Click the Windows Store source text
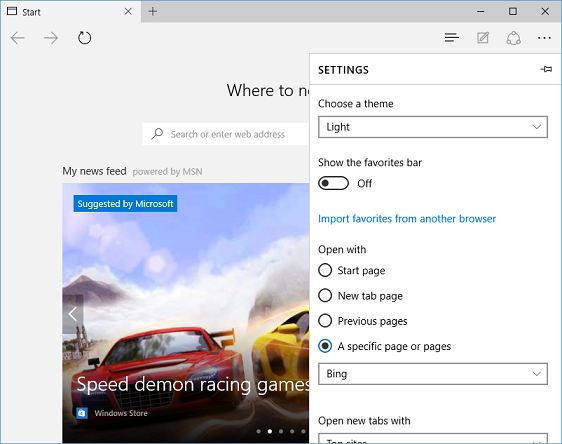Image resolution: width=562 pixels, height=444 pixels. coord(121,413)
